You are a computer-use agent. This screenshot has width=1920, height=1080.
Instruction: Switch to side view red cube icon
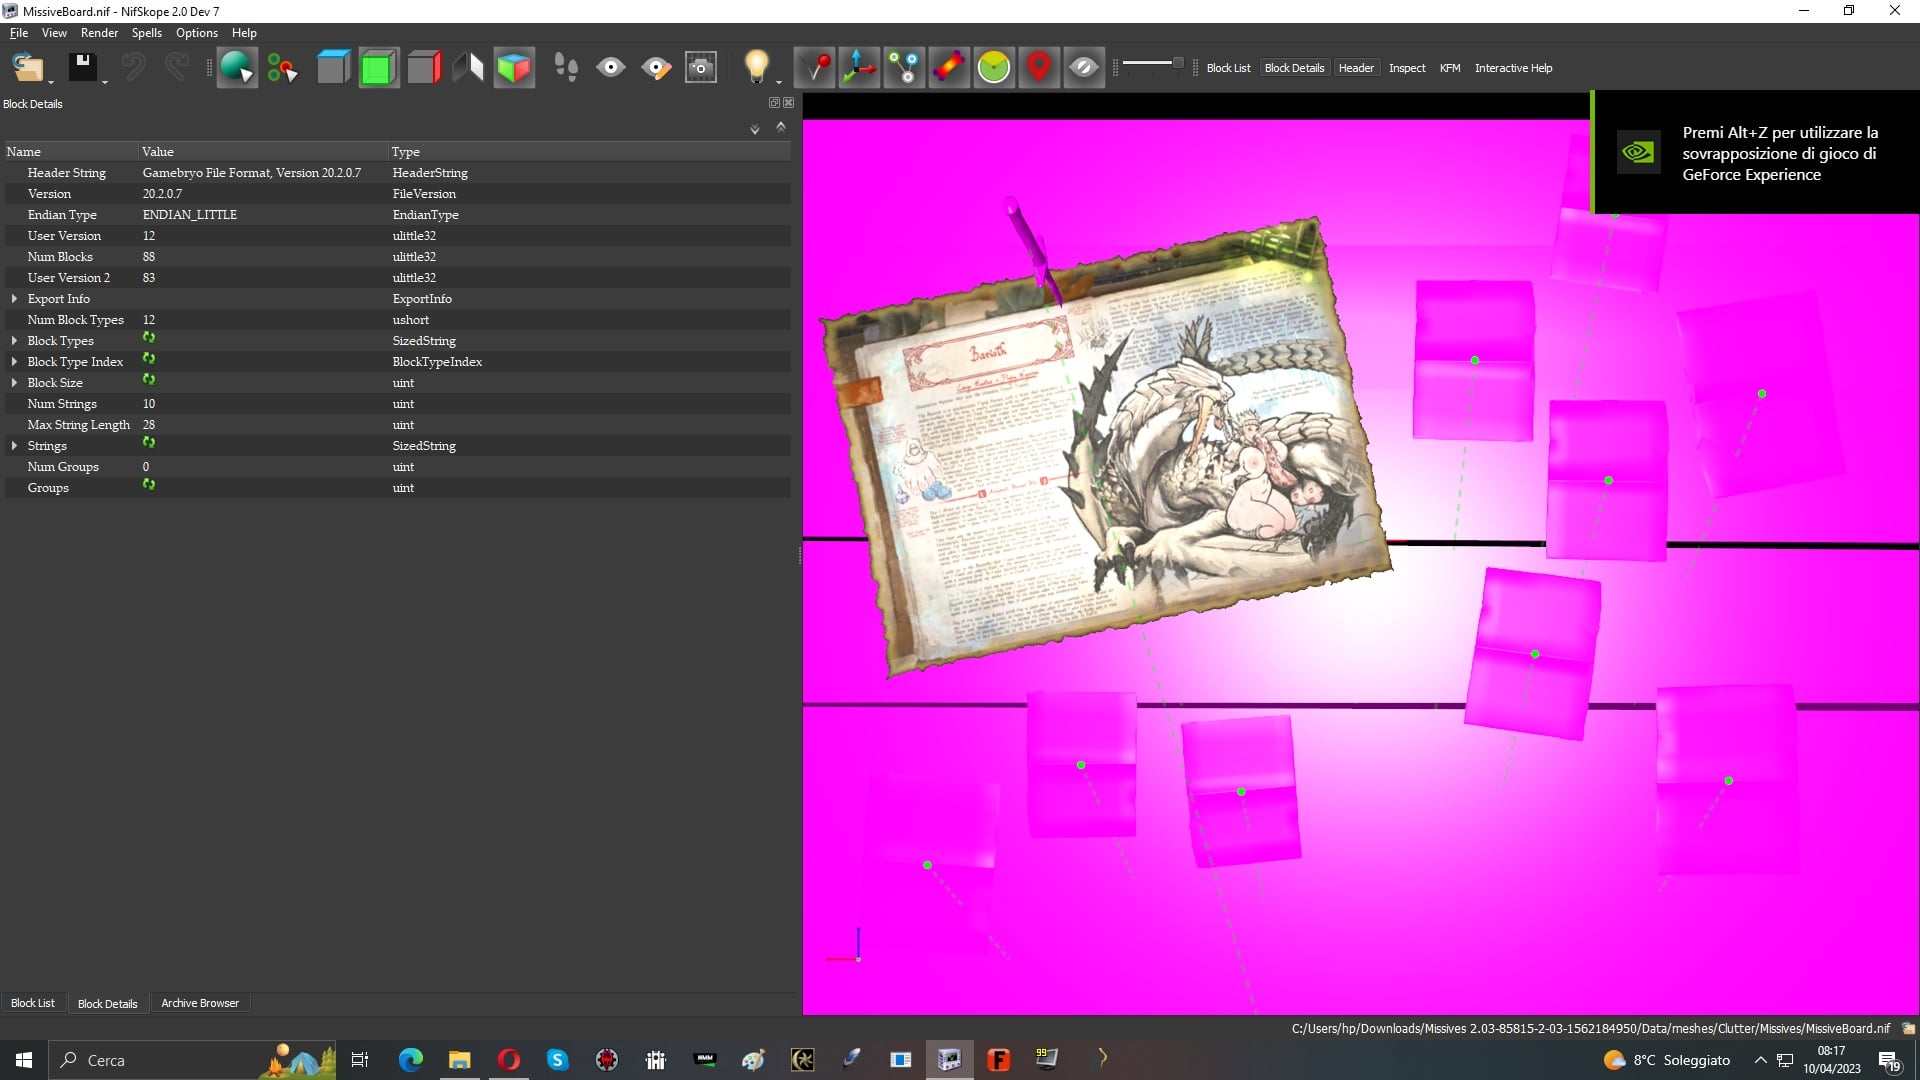(x=423, y=68)
